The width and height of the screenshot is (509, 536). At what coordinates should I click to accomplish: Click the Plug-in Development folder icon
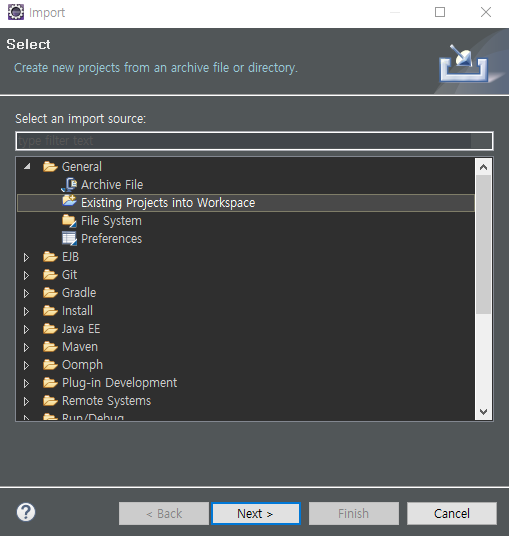(50, 383)
